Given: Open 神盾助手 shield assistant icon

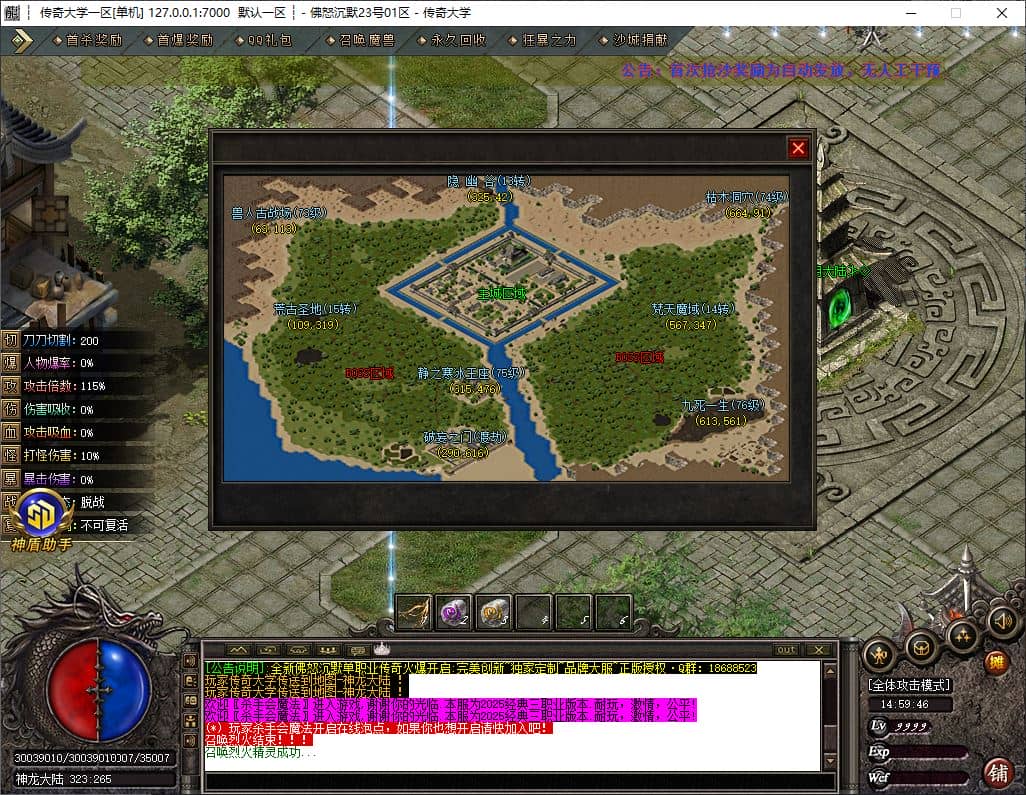Looking at the screenshot, I should [41, 520].
